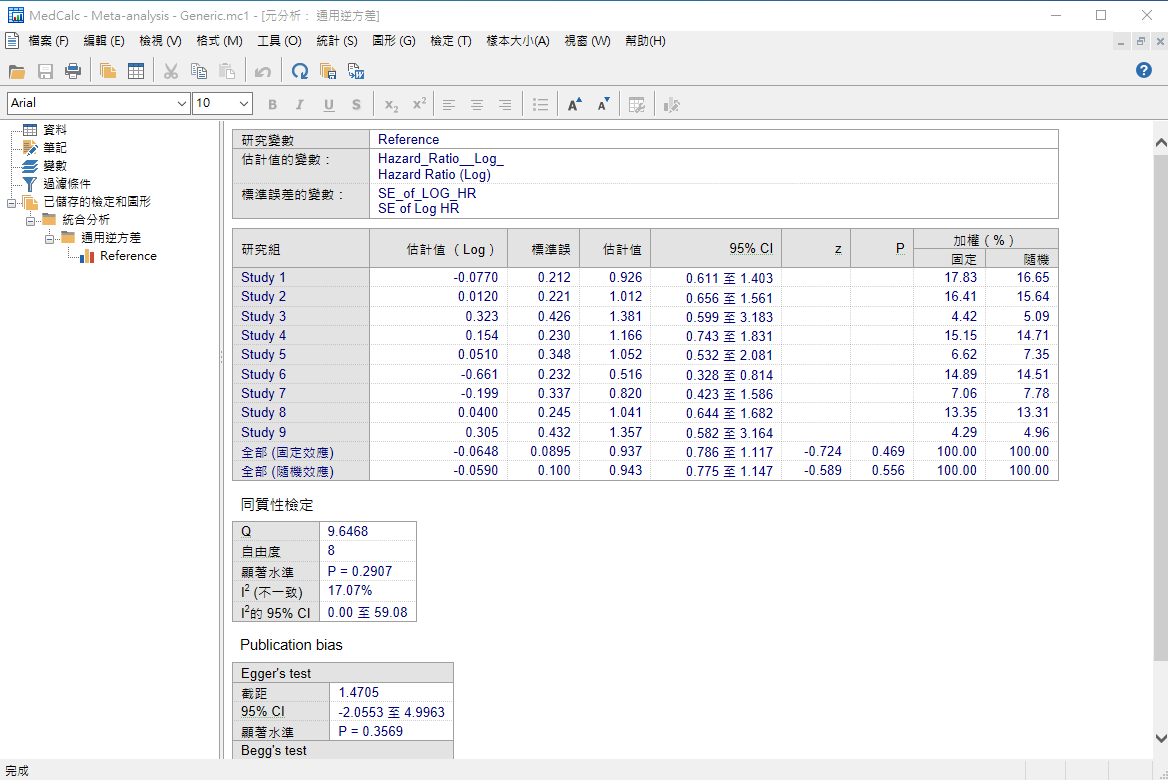The height and width of the screenshot is (780, 1168).
Task: Click the Save floppy disk icon
Action: point(45,72)
